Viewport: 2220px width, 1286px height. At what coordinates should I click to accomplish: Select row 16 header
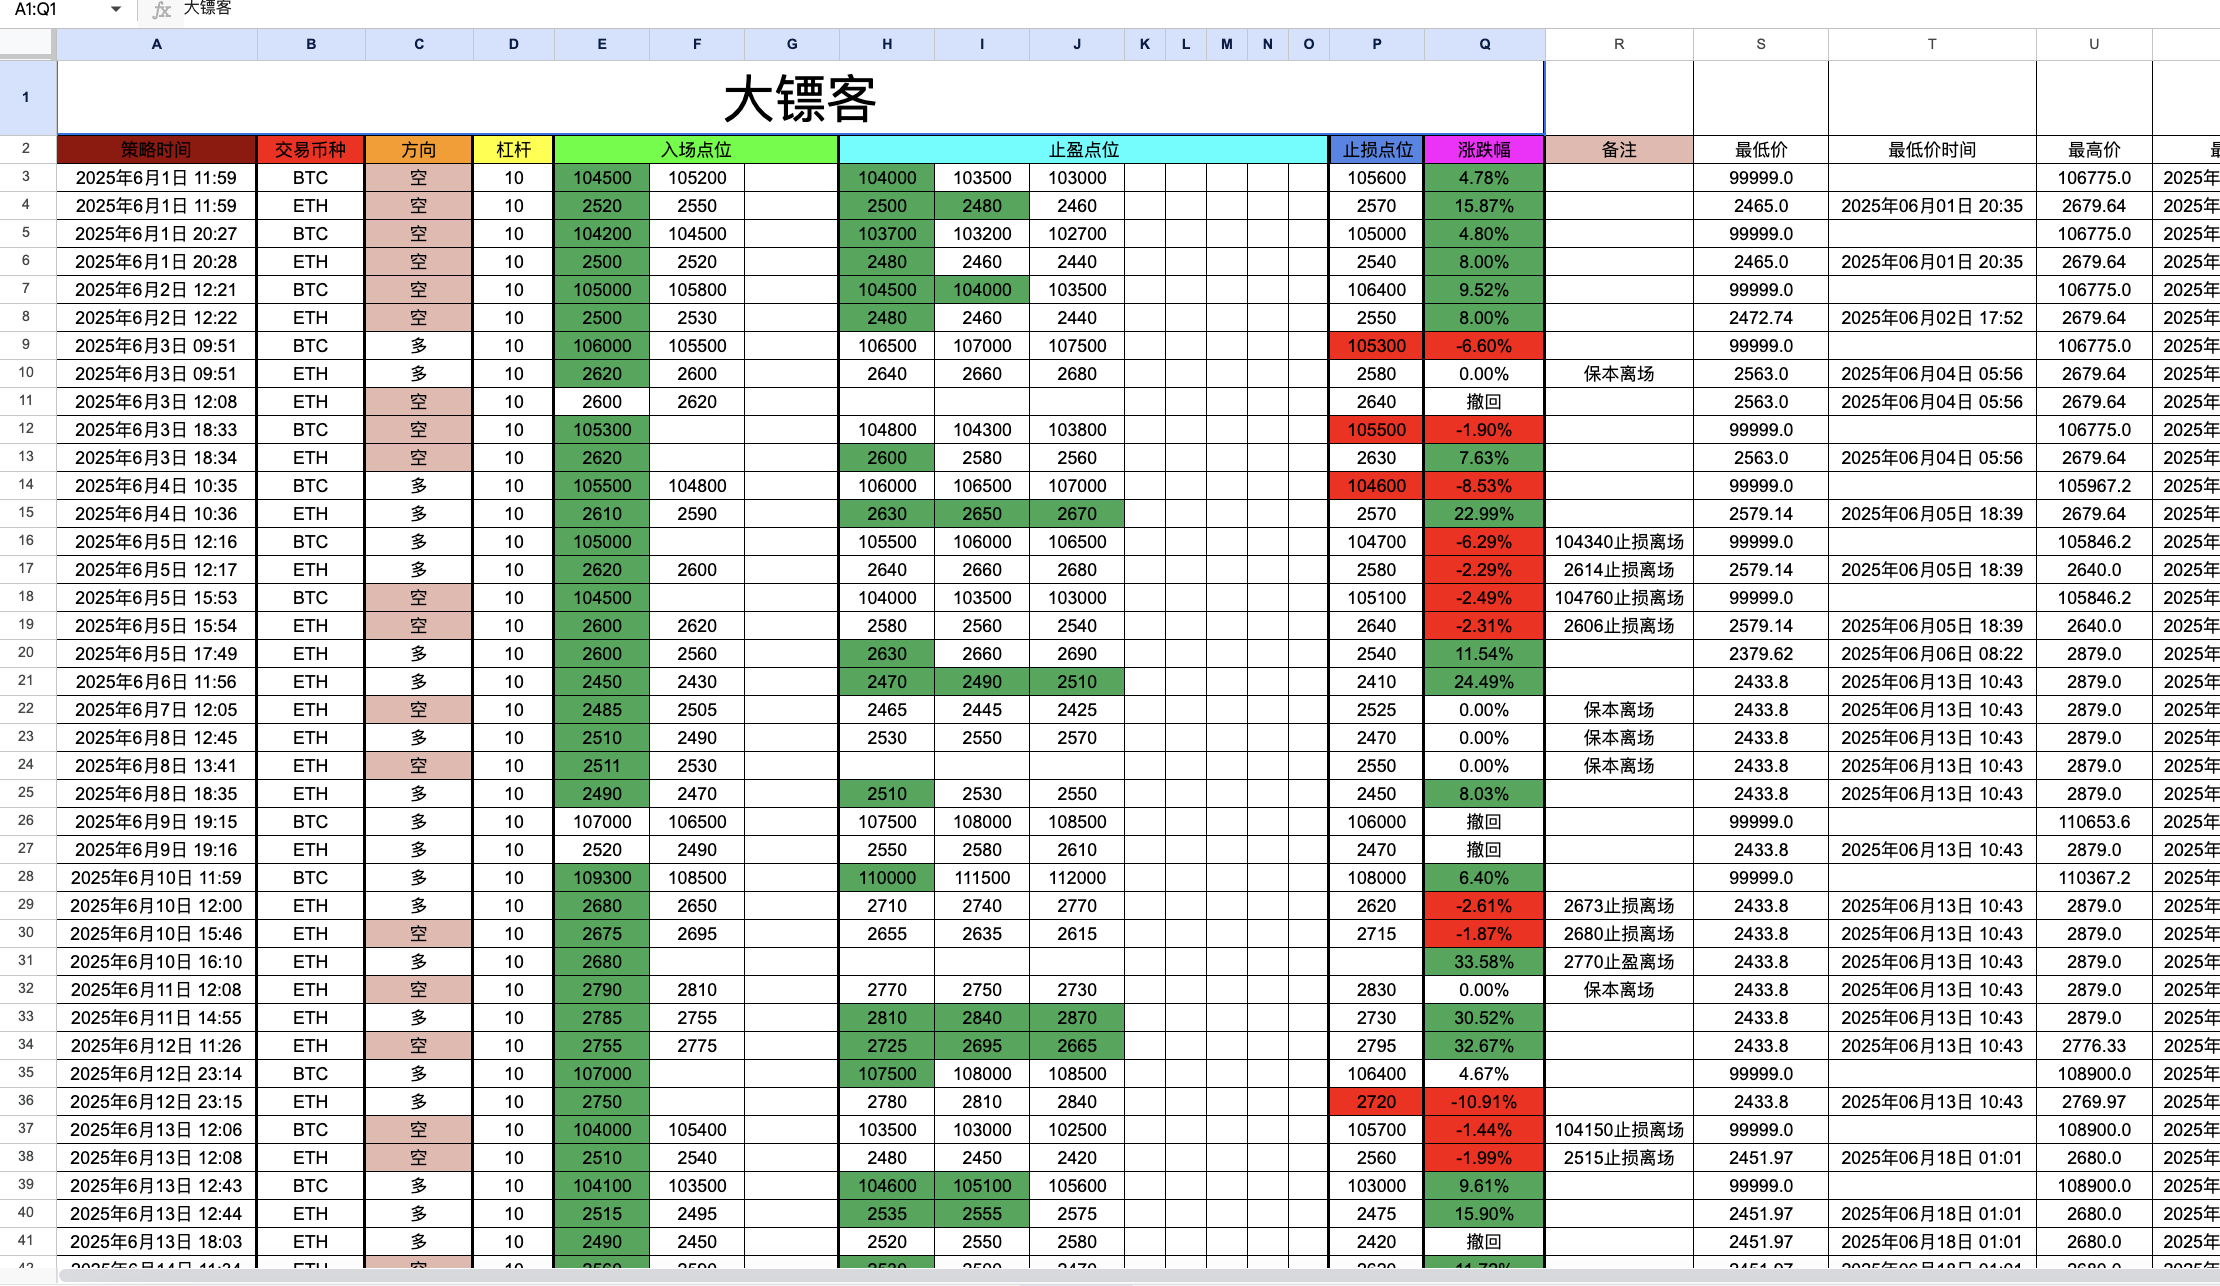(x=26, y=541)
